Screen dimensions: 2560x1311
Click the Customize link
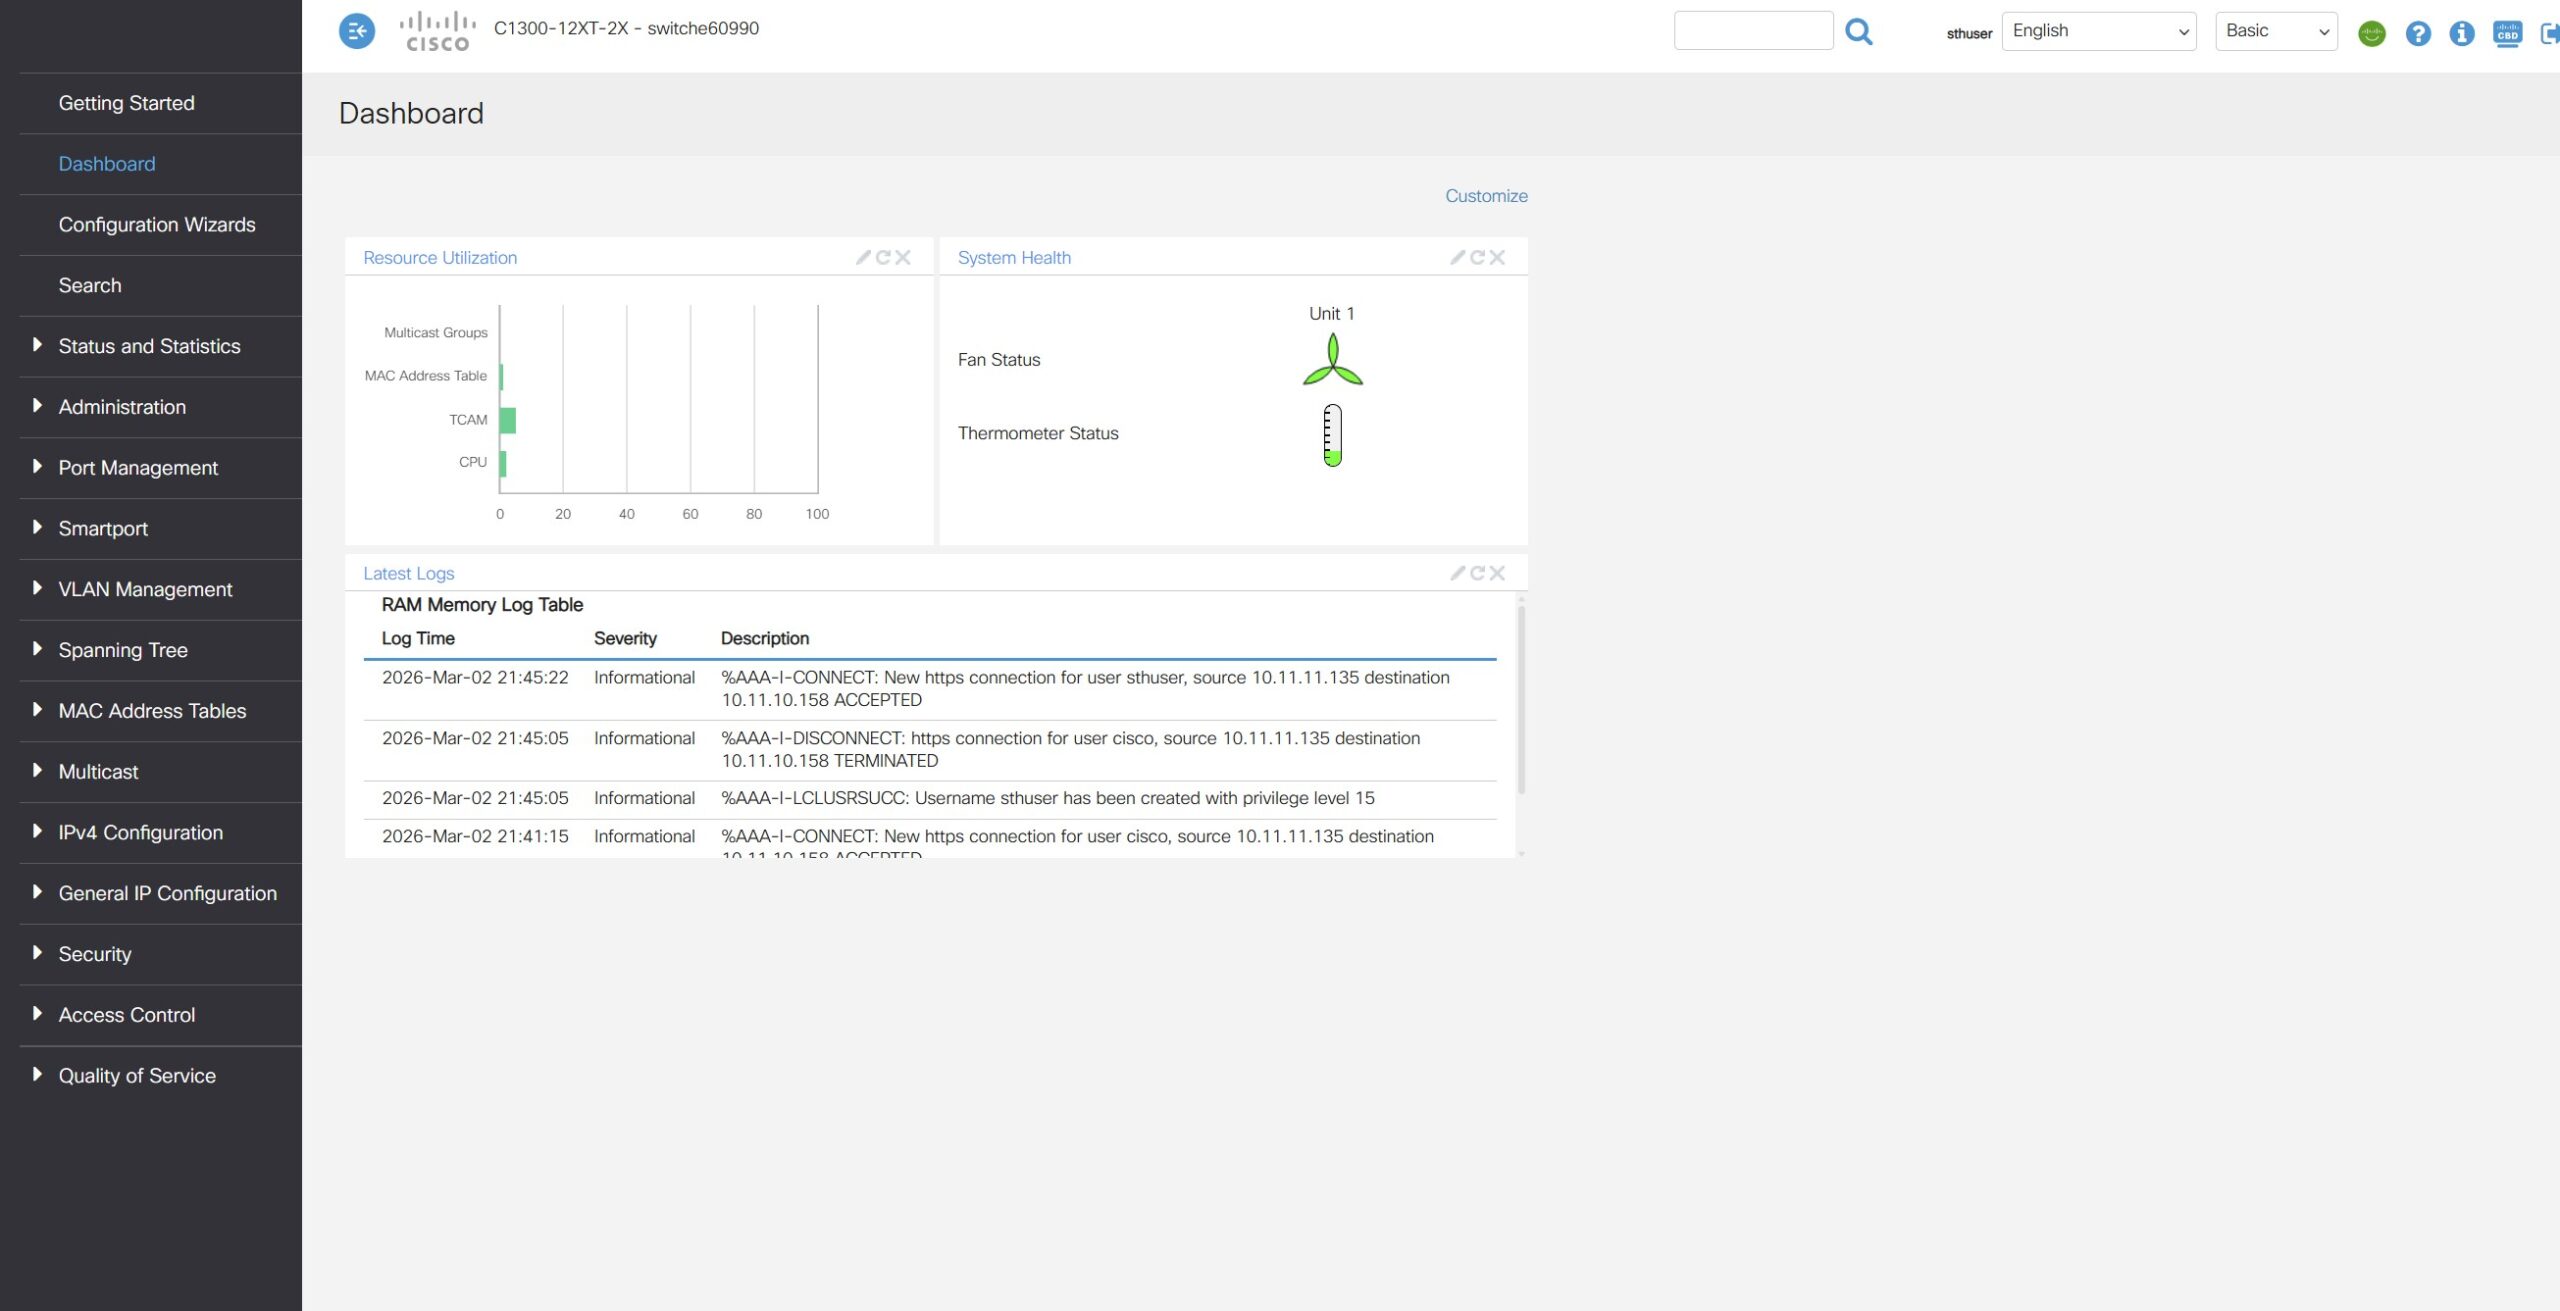(x=1485, y=196)
